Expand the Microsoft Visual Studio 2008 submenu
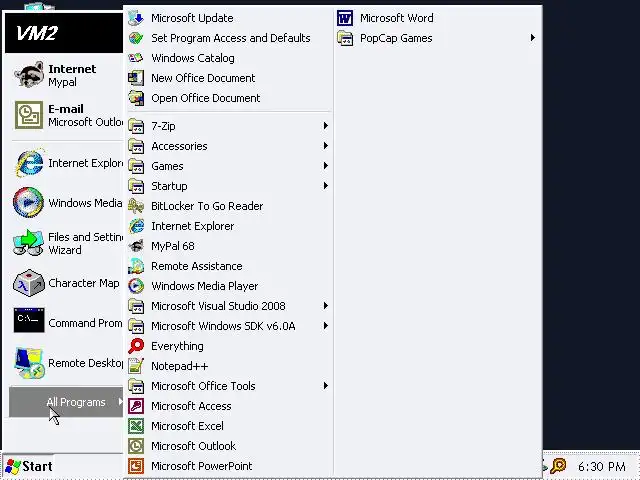This screenshot has width=640, height=480. pyautogui.click(x=229, y=306)
